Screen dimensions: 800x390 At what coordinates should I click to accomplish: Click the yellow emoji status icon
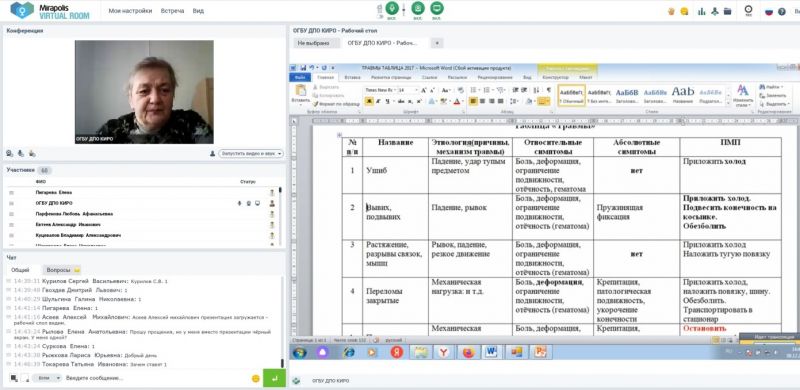point(684,11)
